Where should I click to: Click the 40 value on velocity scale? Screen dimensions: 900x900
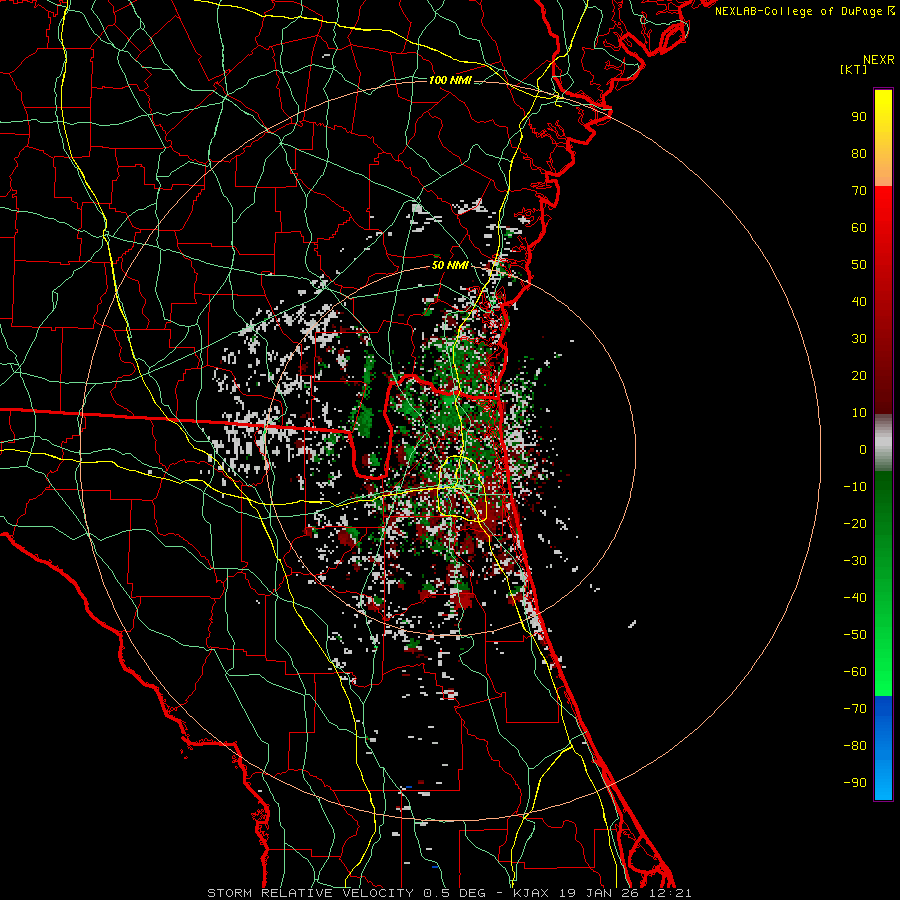coord(859,301)
